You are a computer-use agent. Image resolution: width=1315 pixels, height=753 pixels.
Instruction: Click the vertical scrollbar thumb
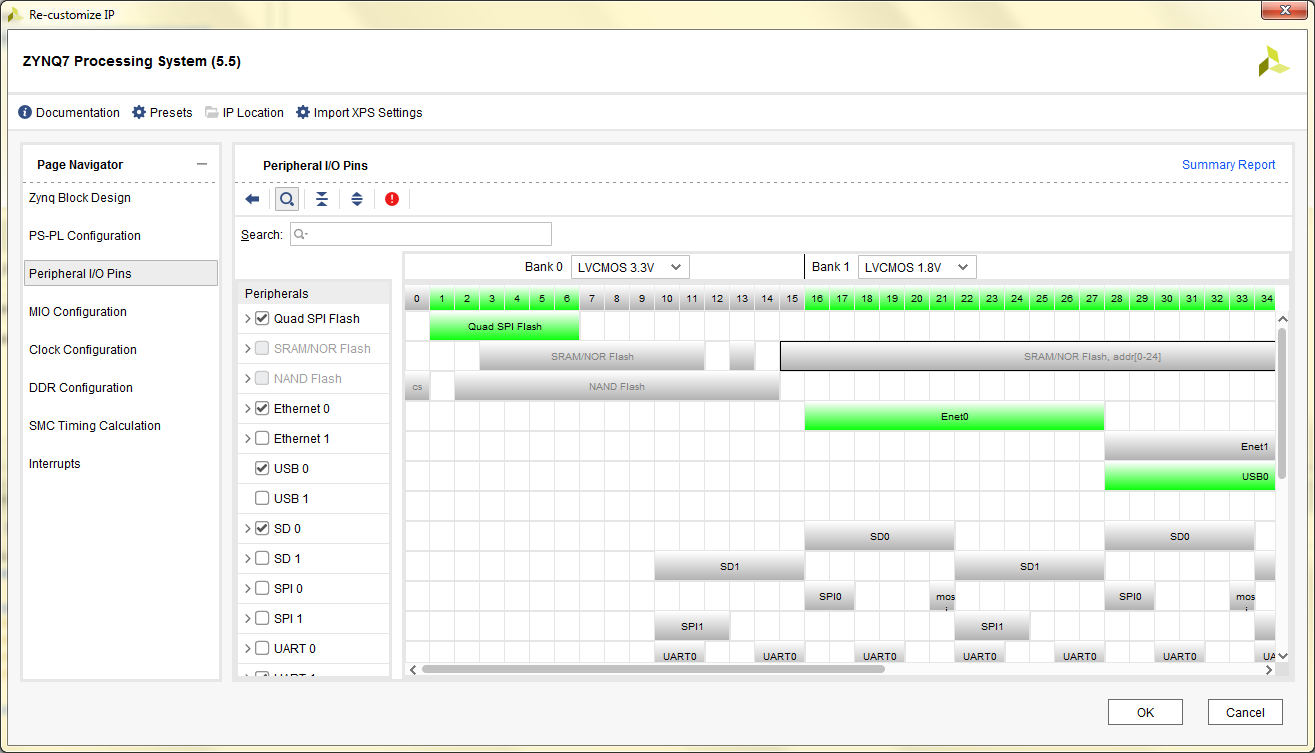point(1283,403)
